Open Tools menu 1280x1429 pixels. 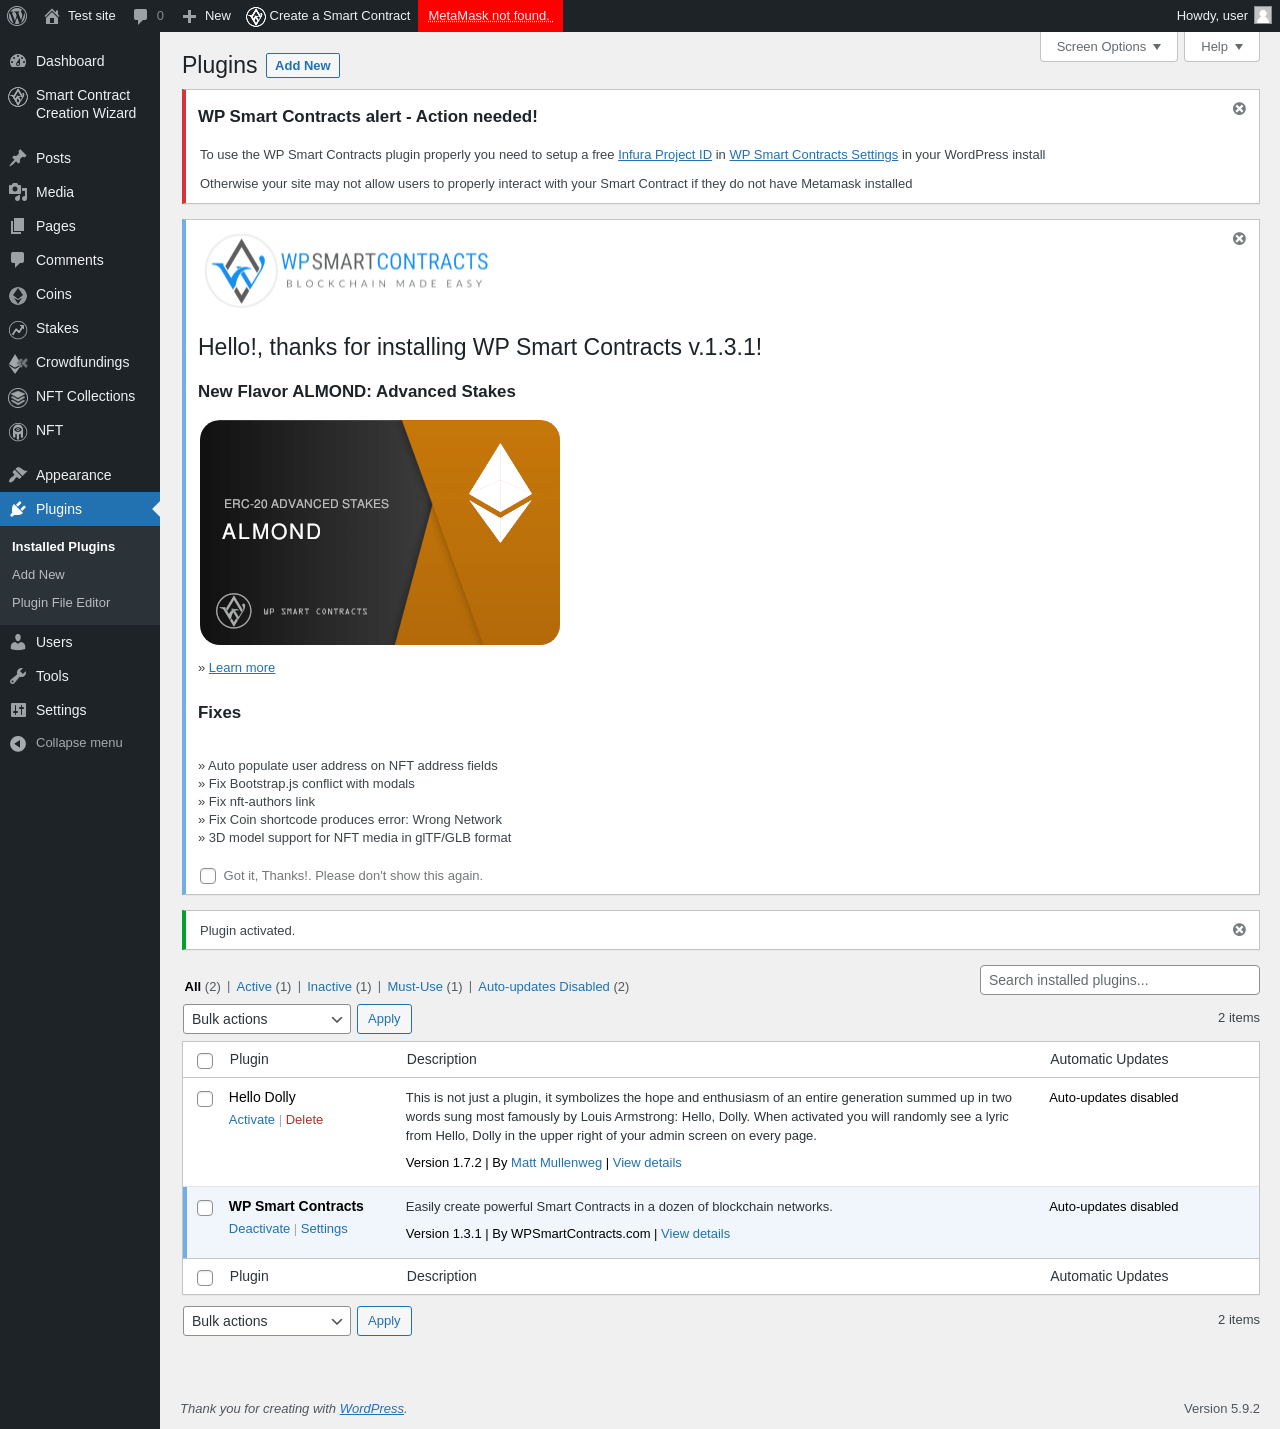coord(80,676)
